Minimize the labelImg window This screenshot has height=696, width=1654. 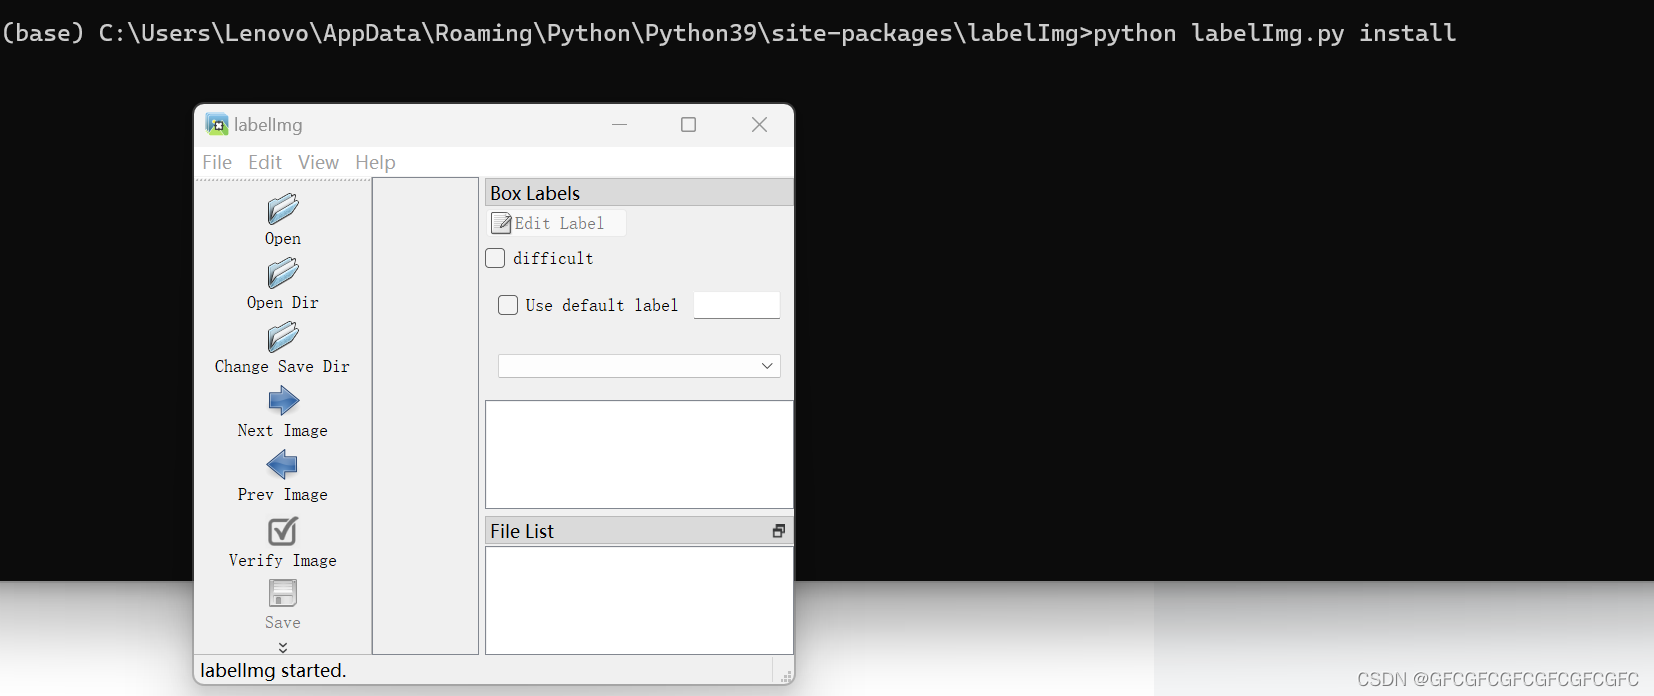coord(619,124)
